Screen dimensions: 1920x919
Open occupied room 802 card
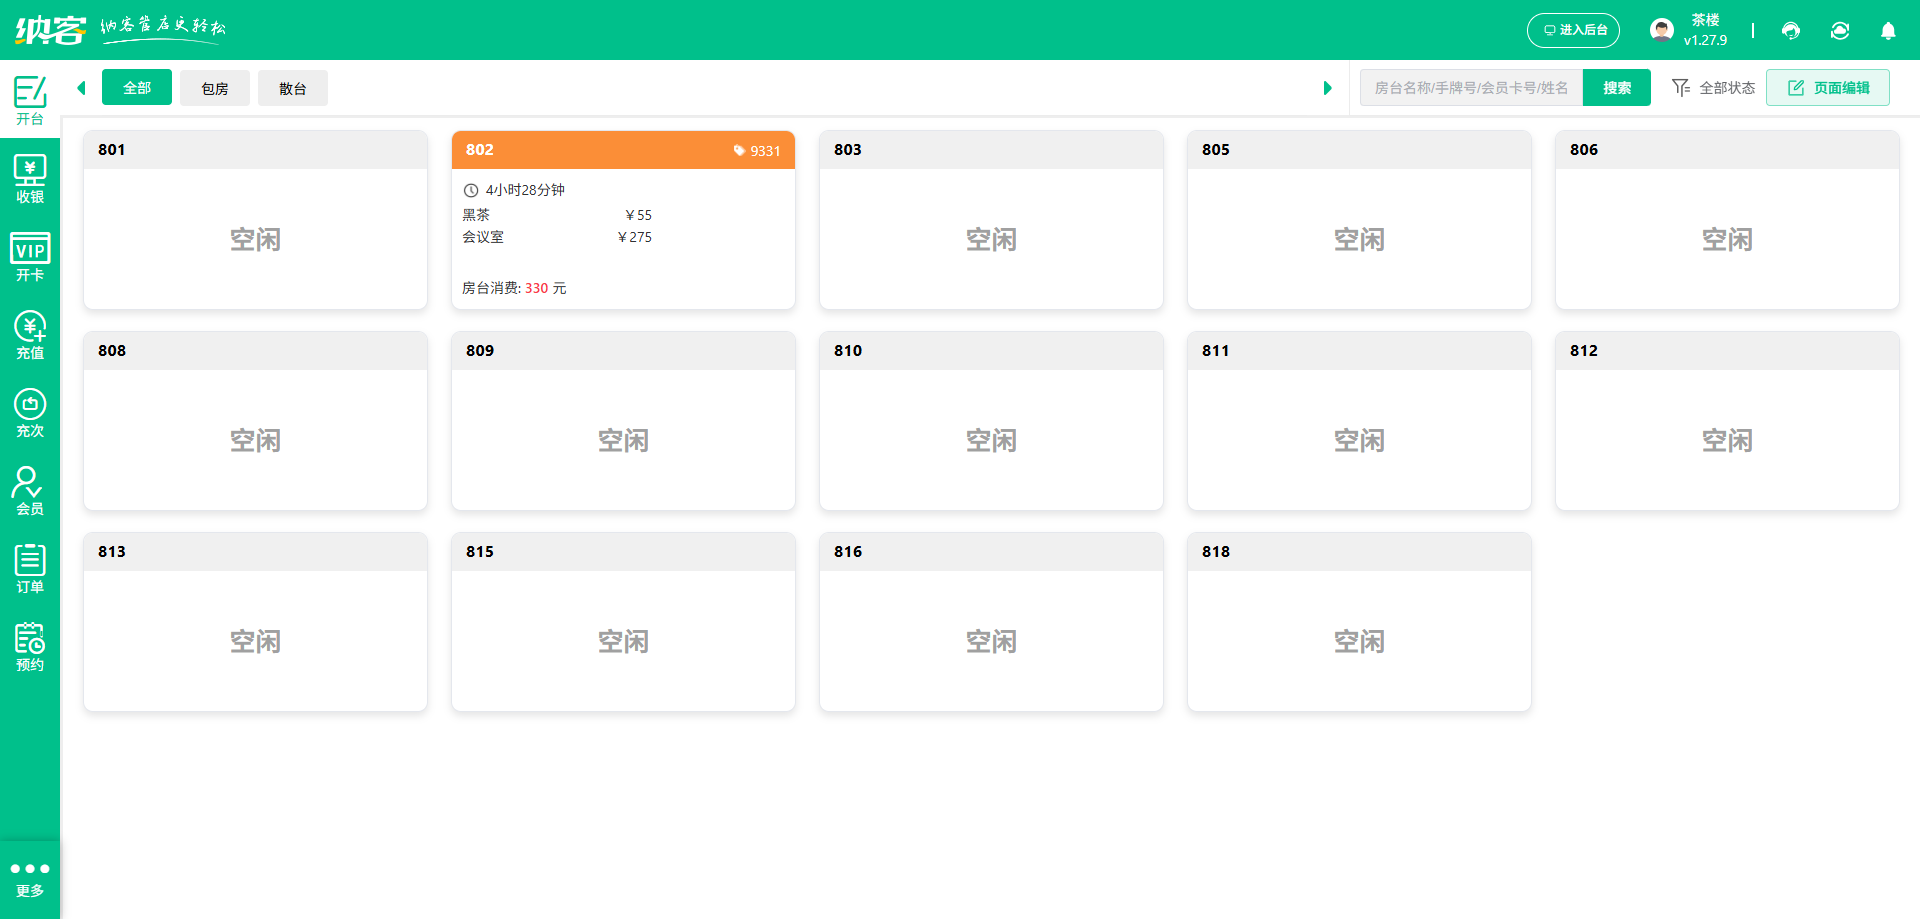(623, 240)
